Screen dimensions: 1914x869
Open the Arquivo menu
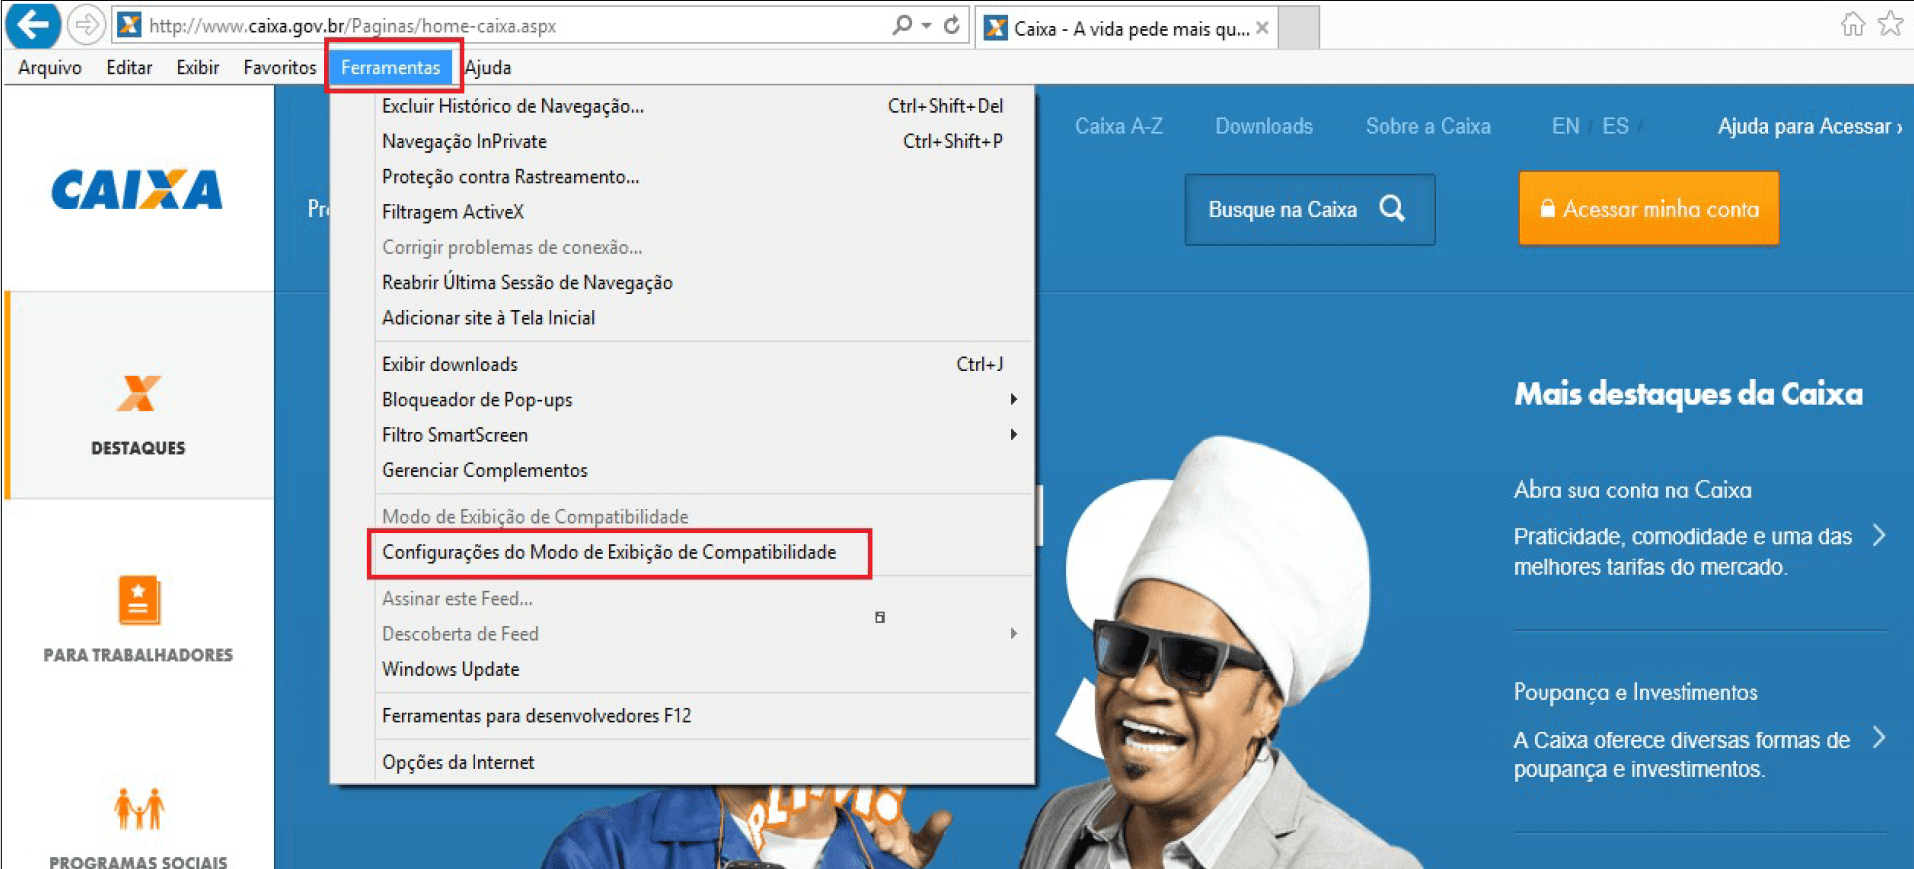pyautogui.click(x=50, y=67)
